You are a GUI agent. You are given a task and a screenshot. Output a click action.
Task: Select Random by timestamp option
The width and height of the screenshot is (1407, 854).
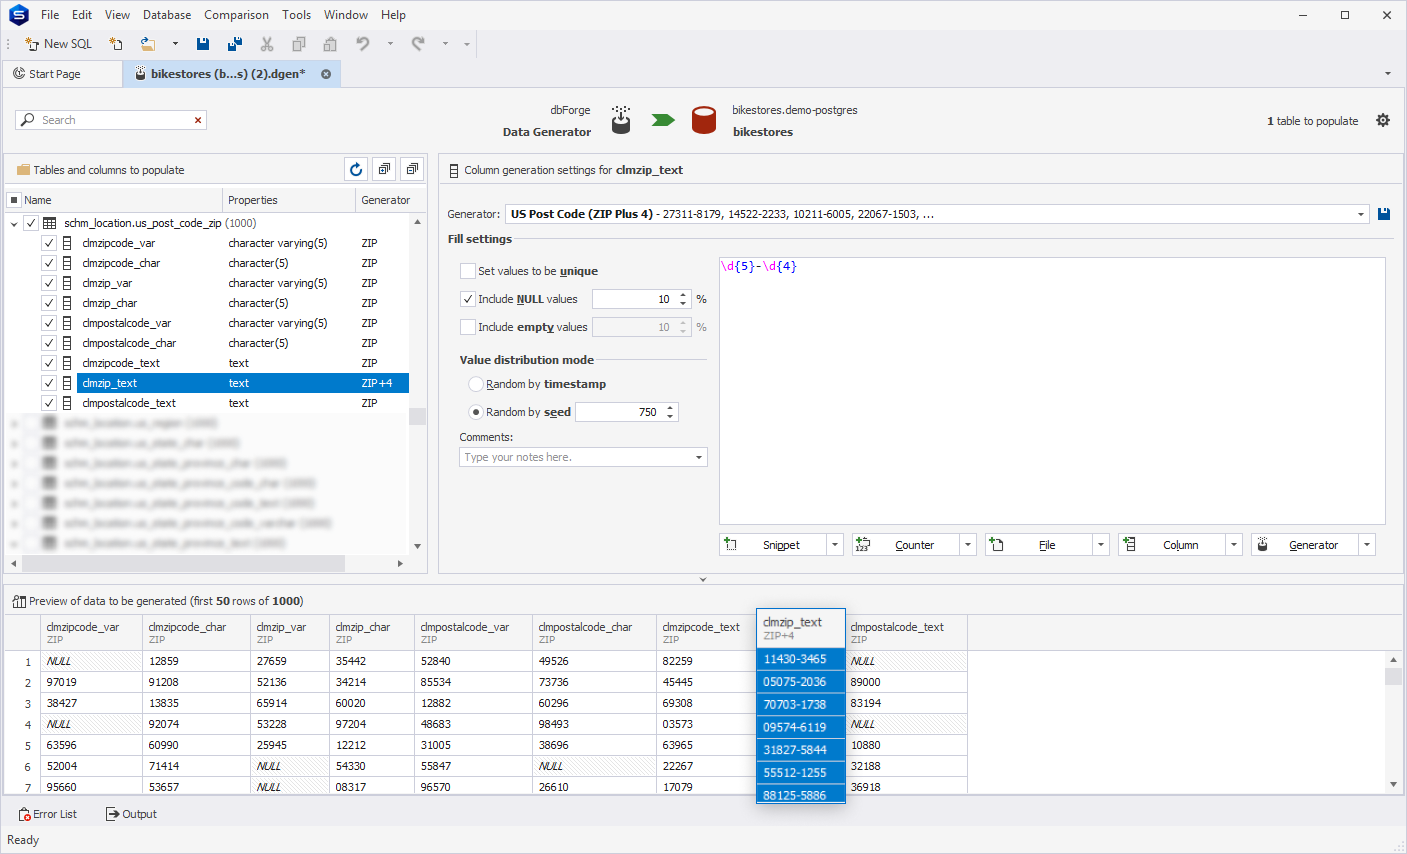(x=476, y=384)
